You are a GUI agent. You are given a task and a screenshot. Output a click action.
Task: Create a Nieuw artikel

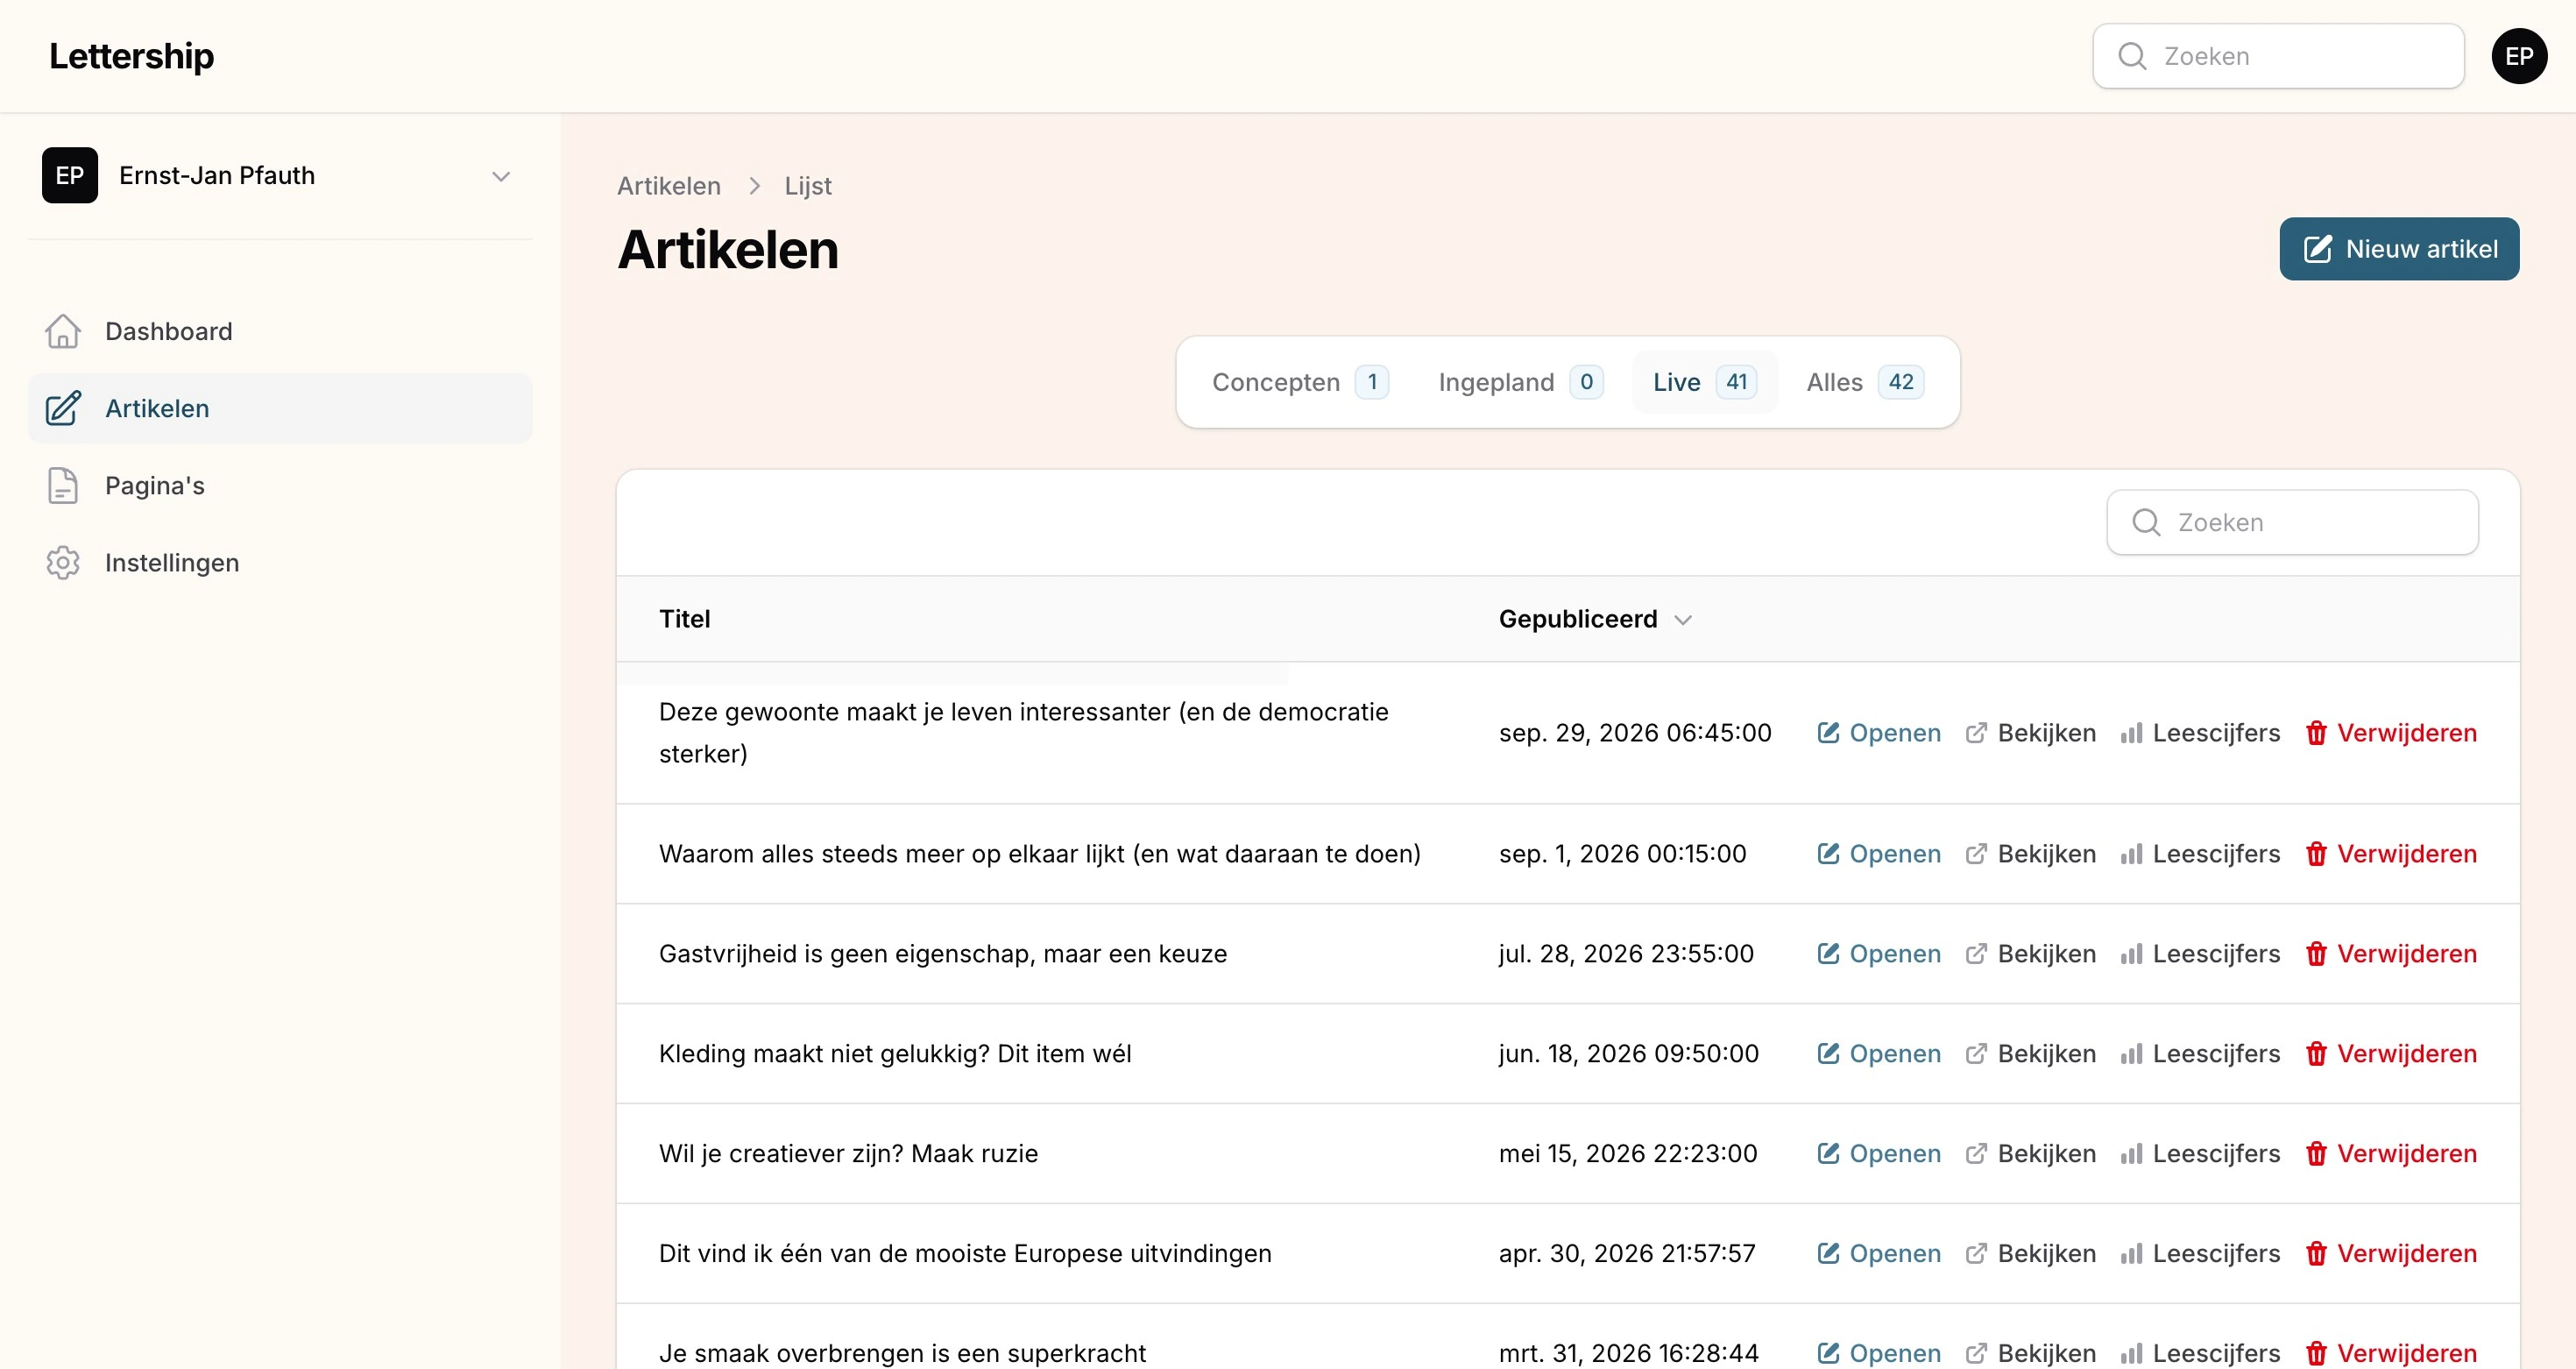point(2399,249)
